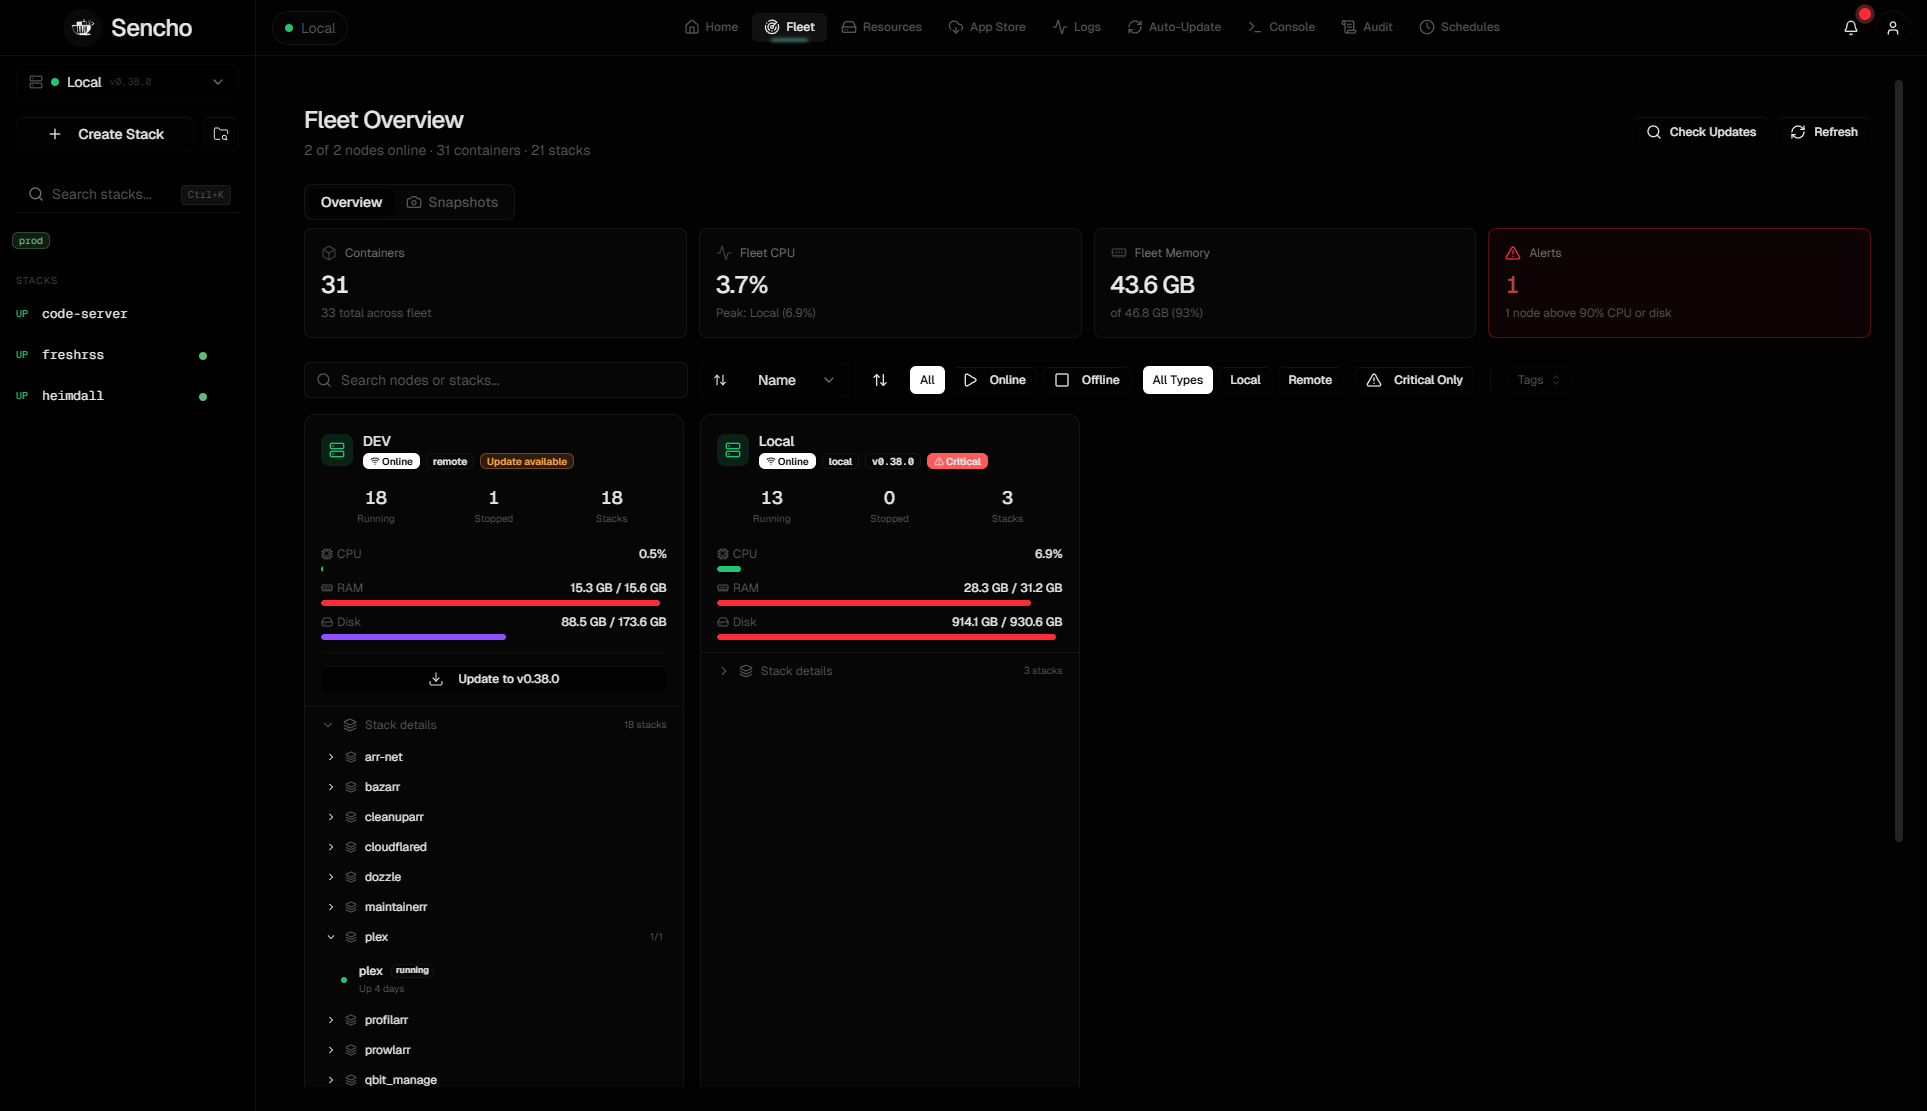The image size is (1927, 1111).
Task: Click Update to v0.38.0 button
Action: [x=494, y=679]
